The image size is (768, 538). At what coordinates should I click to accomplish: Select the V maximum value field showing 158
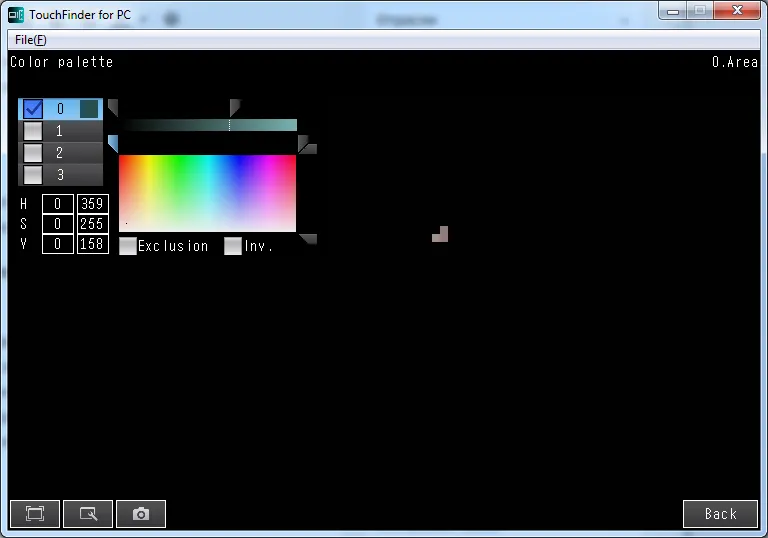[93, 244]
